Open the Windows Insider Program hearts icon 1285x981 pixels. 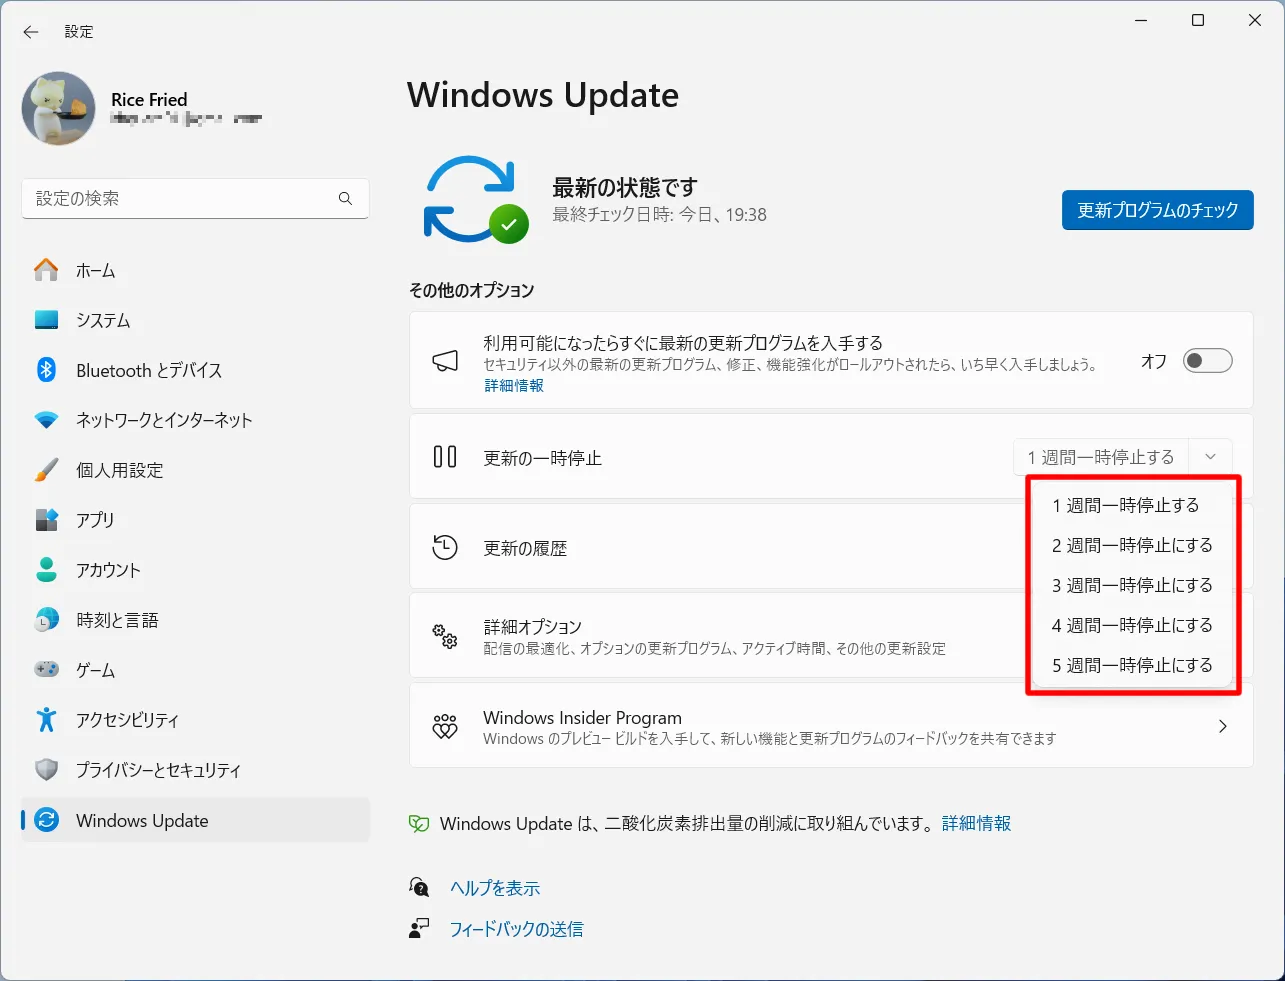(x=445, y=727)
